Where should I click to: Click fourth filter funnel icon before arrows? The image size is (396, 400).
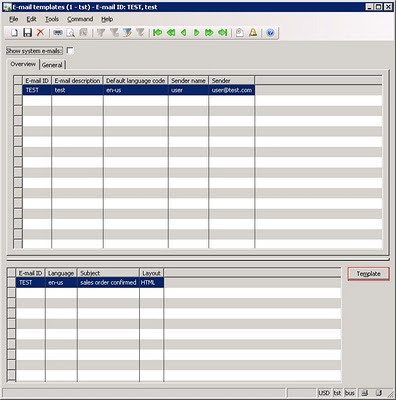[140, 33]
